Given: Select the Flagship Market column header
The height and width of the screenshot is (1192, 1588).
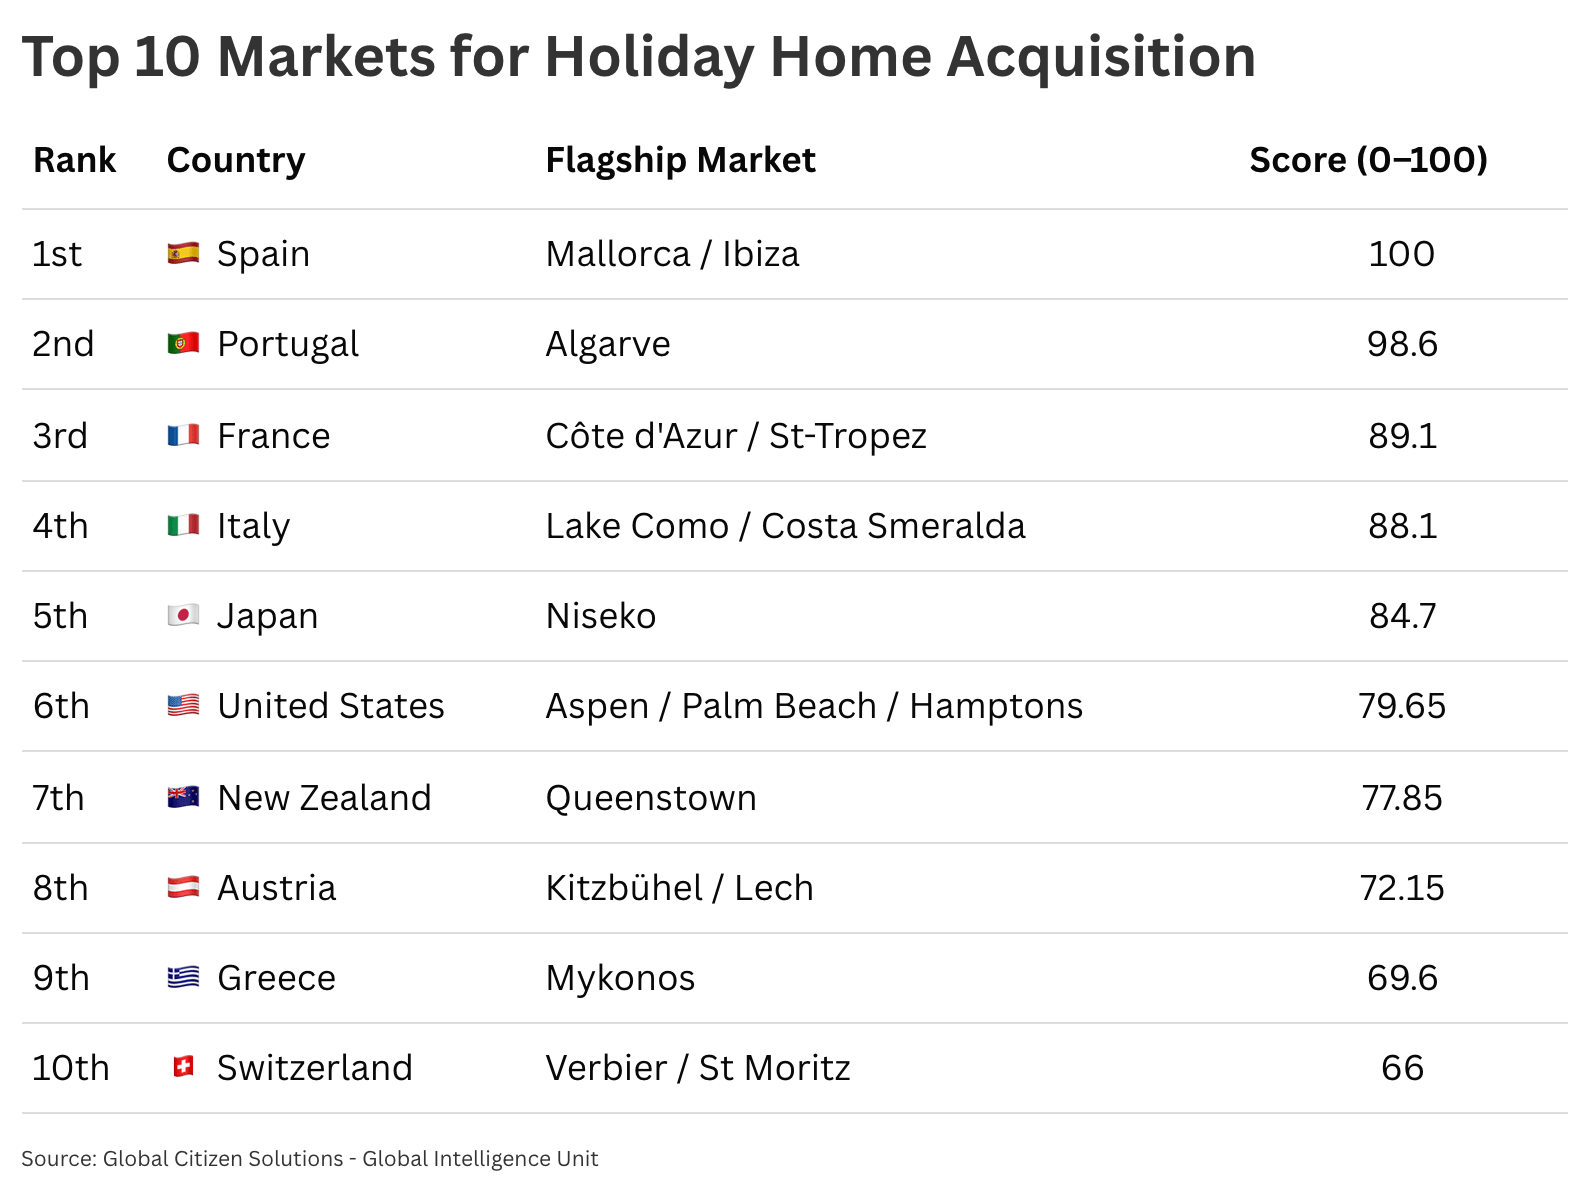Looking at the screenshot, I should pyautogui.click(x=680, y=160).
